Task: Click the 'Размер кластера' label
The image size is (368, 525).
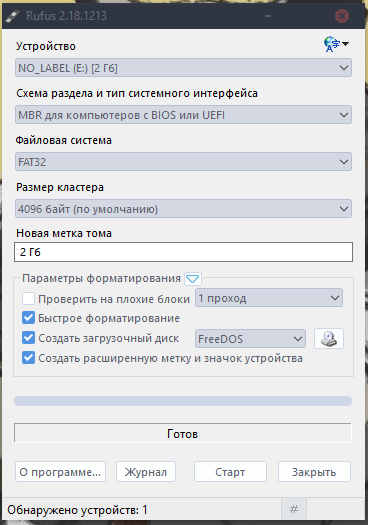Action: click(x=60, y=187)
